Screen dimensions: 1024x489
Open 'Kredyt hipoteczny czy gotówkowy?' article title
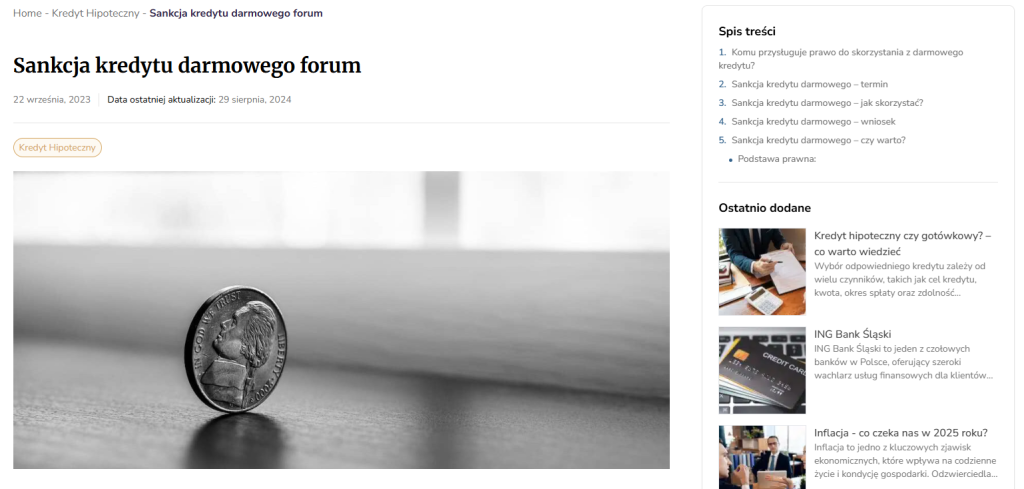coord(903,244)
